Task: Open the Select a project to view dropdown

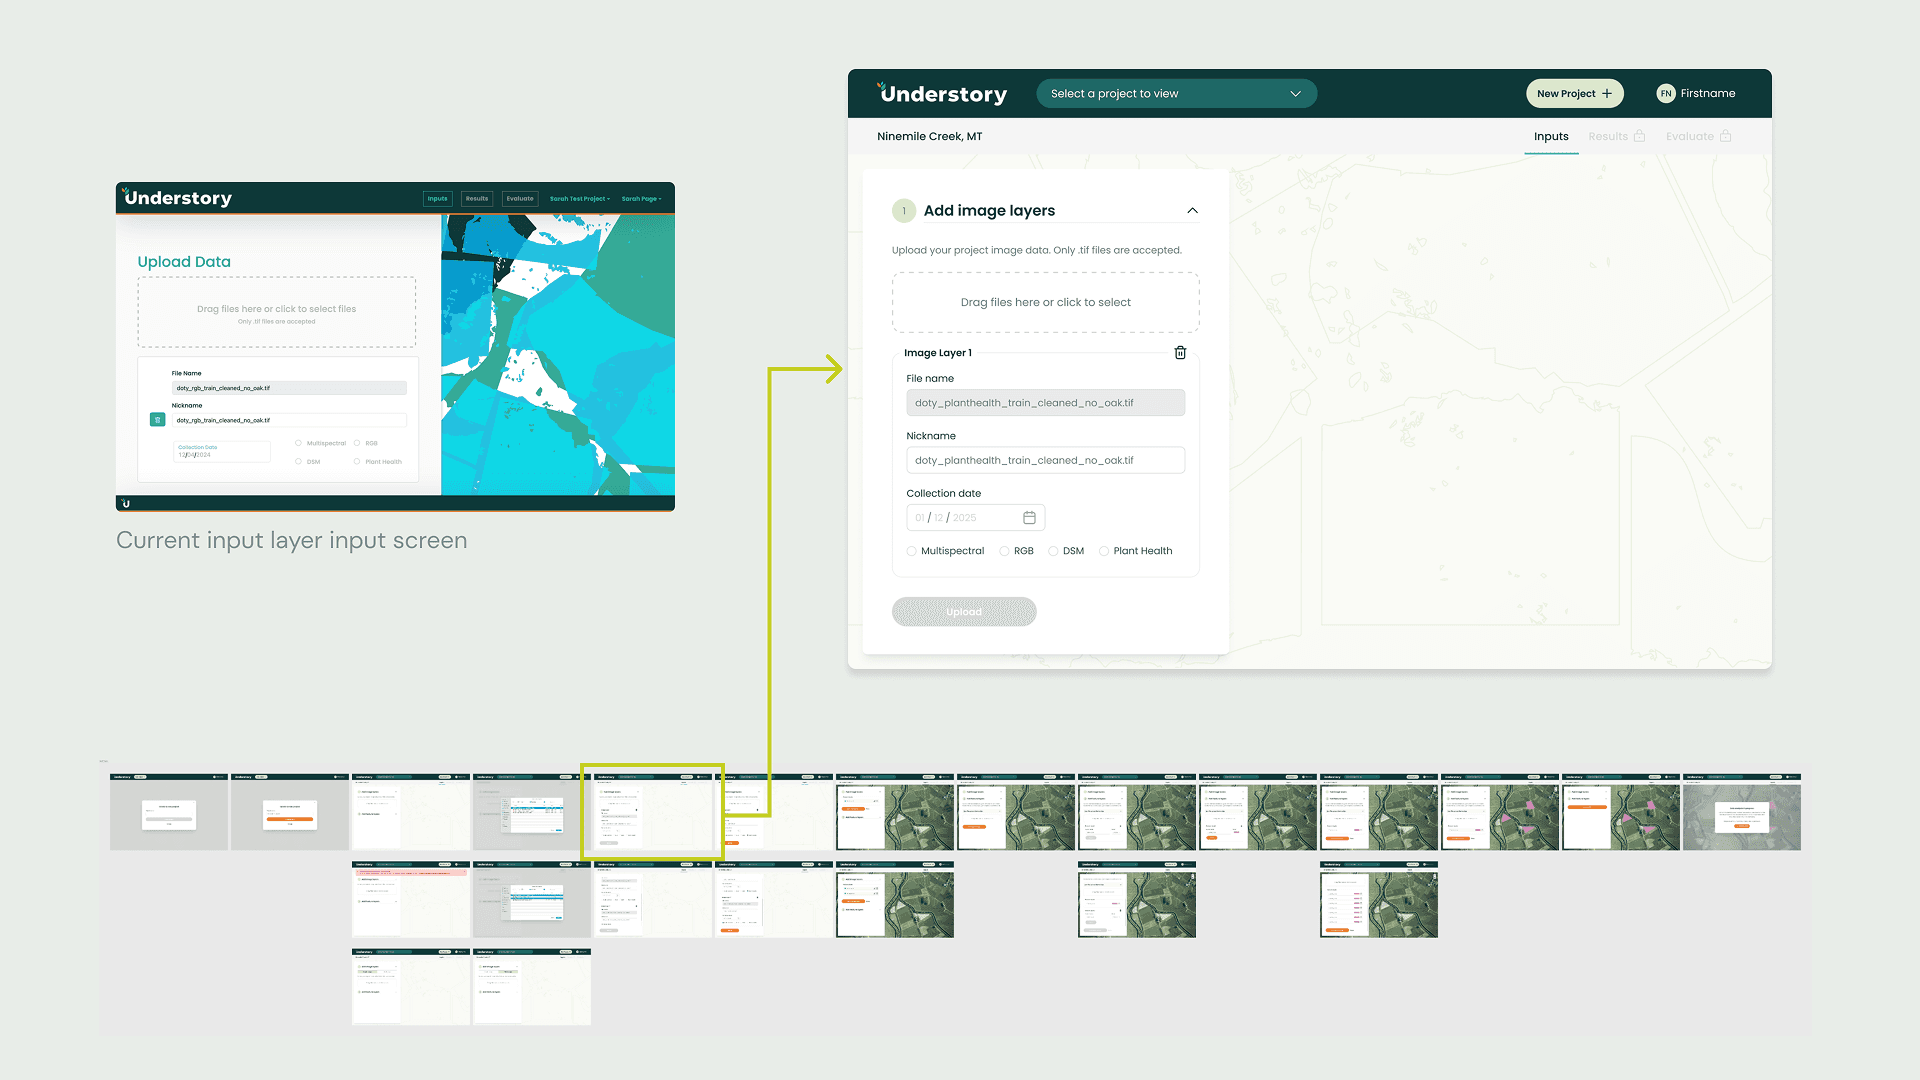Action: click(x=1176, y=93)
